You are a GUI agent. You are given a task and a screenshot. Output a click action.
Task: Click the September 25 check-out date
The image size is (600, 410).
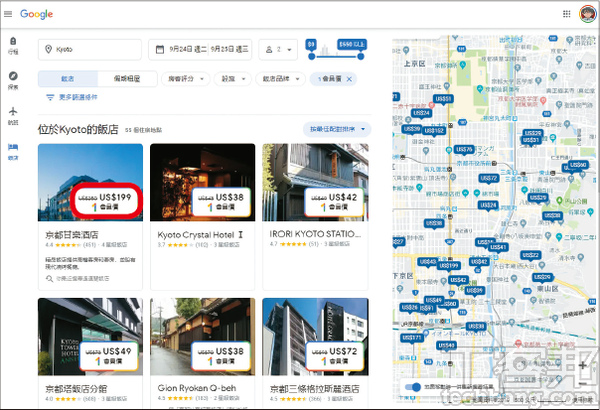[230, 49]
